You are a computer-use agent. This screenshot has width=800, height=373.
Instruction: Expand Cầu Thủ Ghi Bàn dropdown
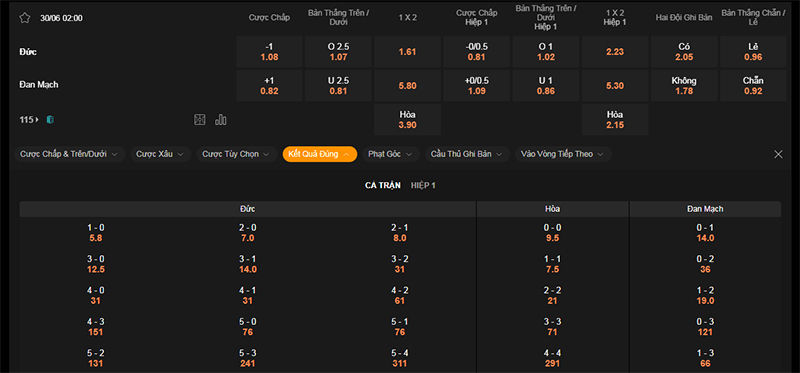pyautogui.click(x=467, y=154)
